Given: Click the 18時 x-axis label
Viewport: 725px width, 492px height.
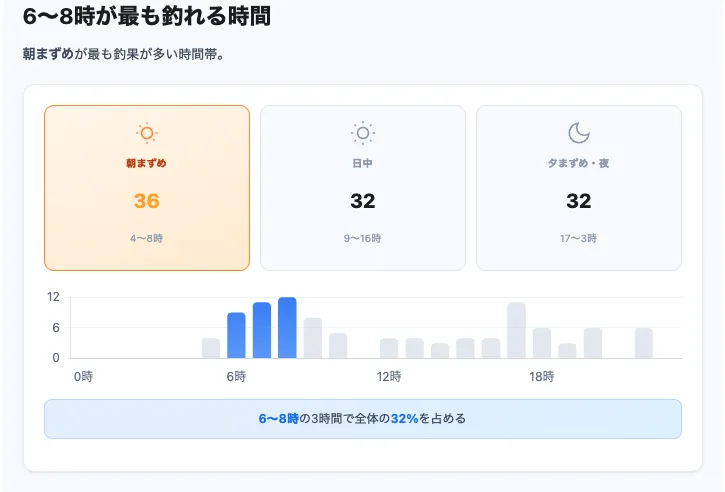Looking at the screenshot, I should (541, 376).
